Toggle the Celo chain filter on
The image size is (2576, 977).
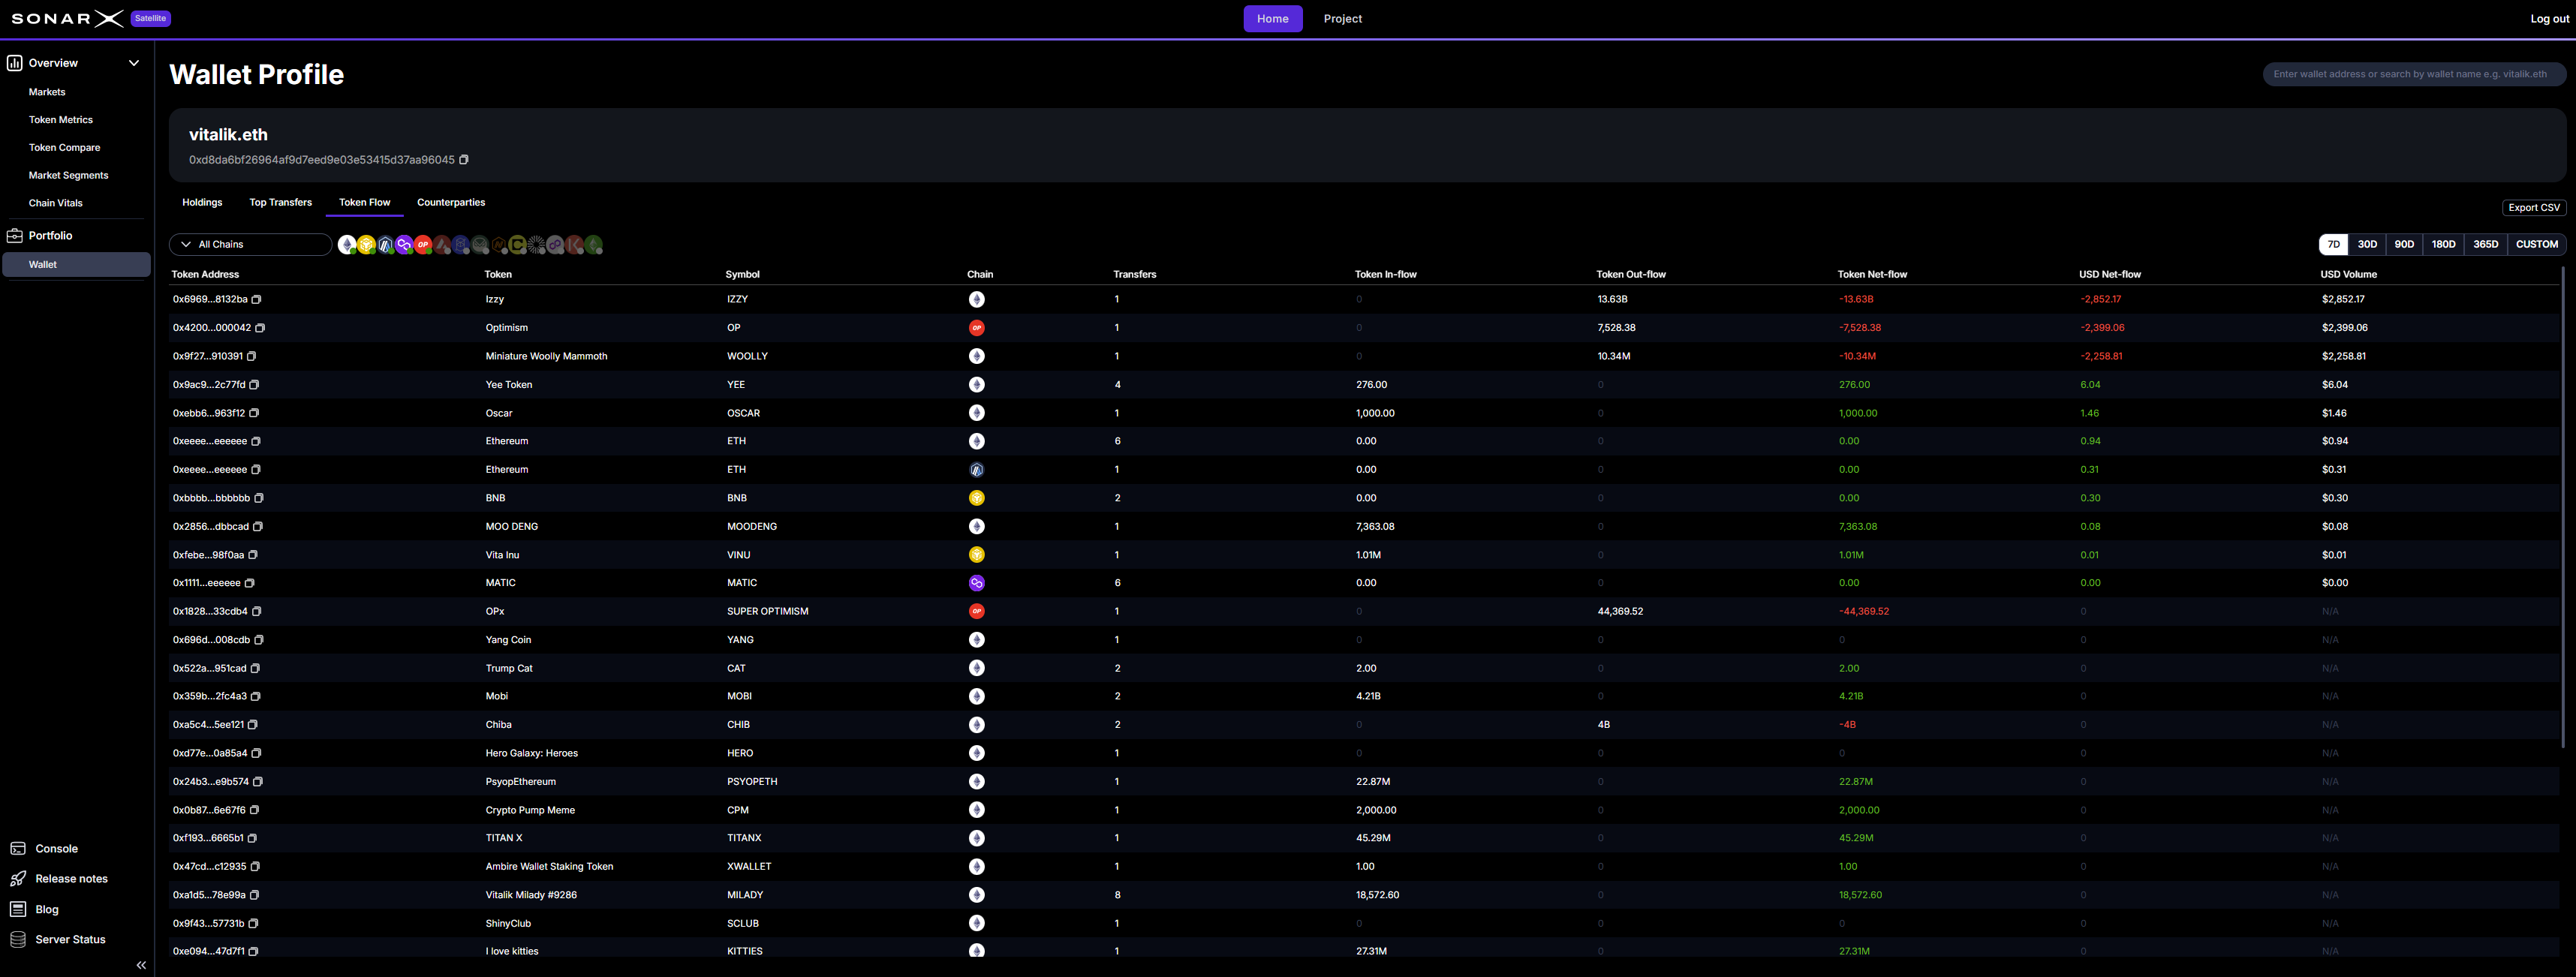518,244
